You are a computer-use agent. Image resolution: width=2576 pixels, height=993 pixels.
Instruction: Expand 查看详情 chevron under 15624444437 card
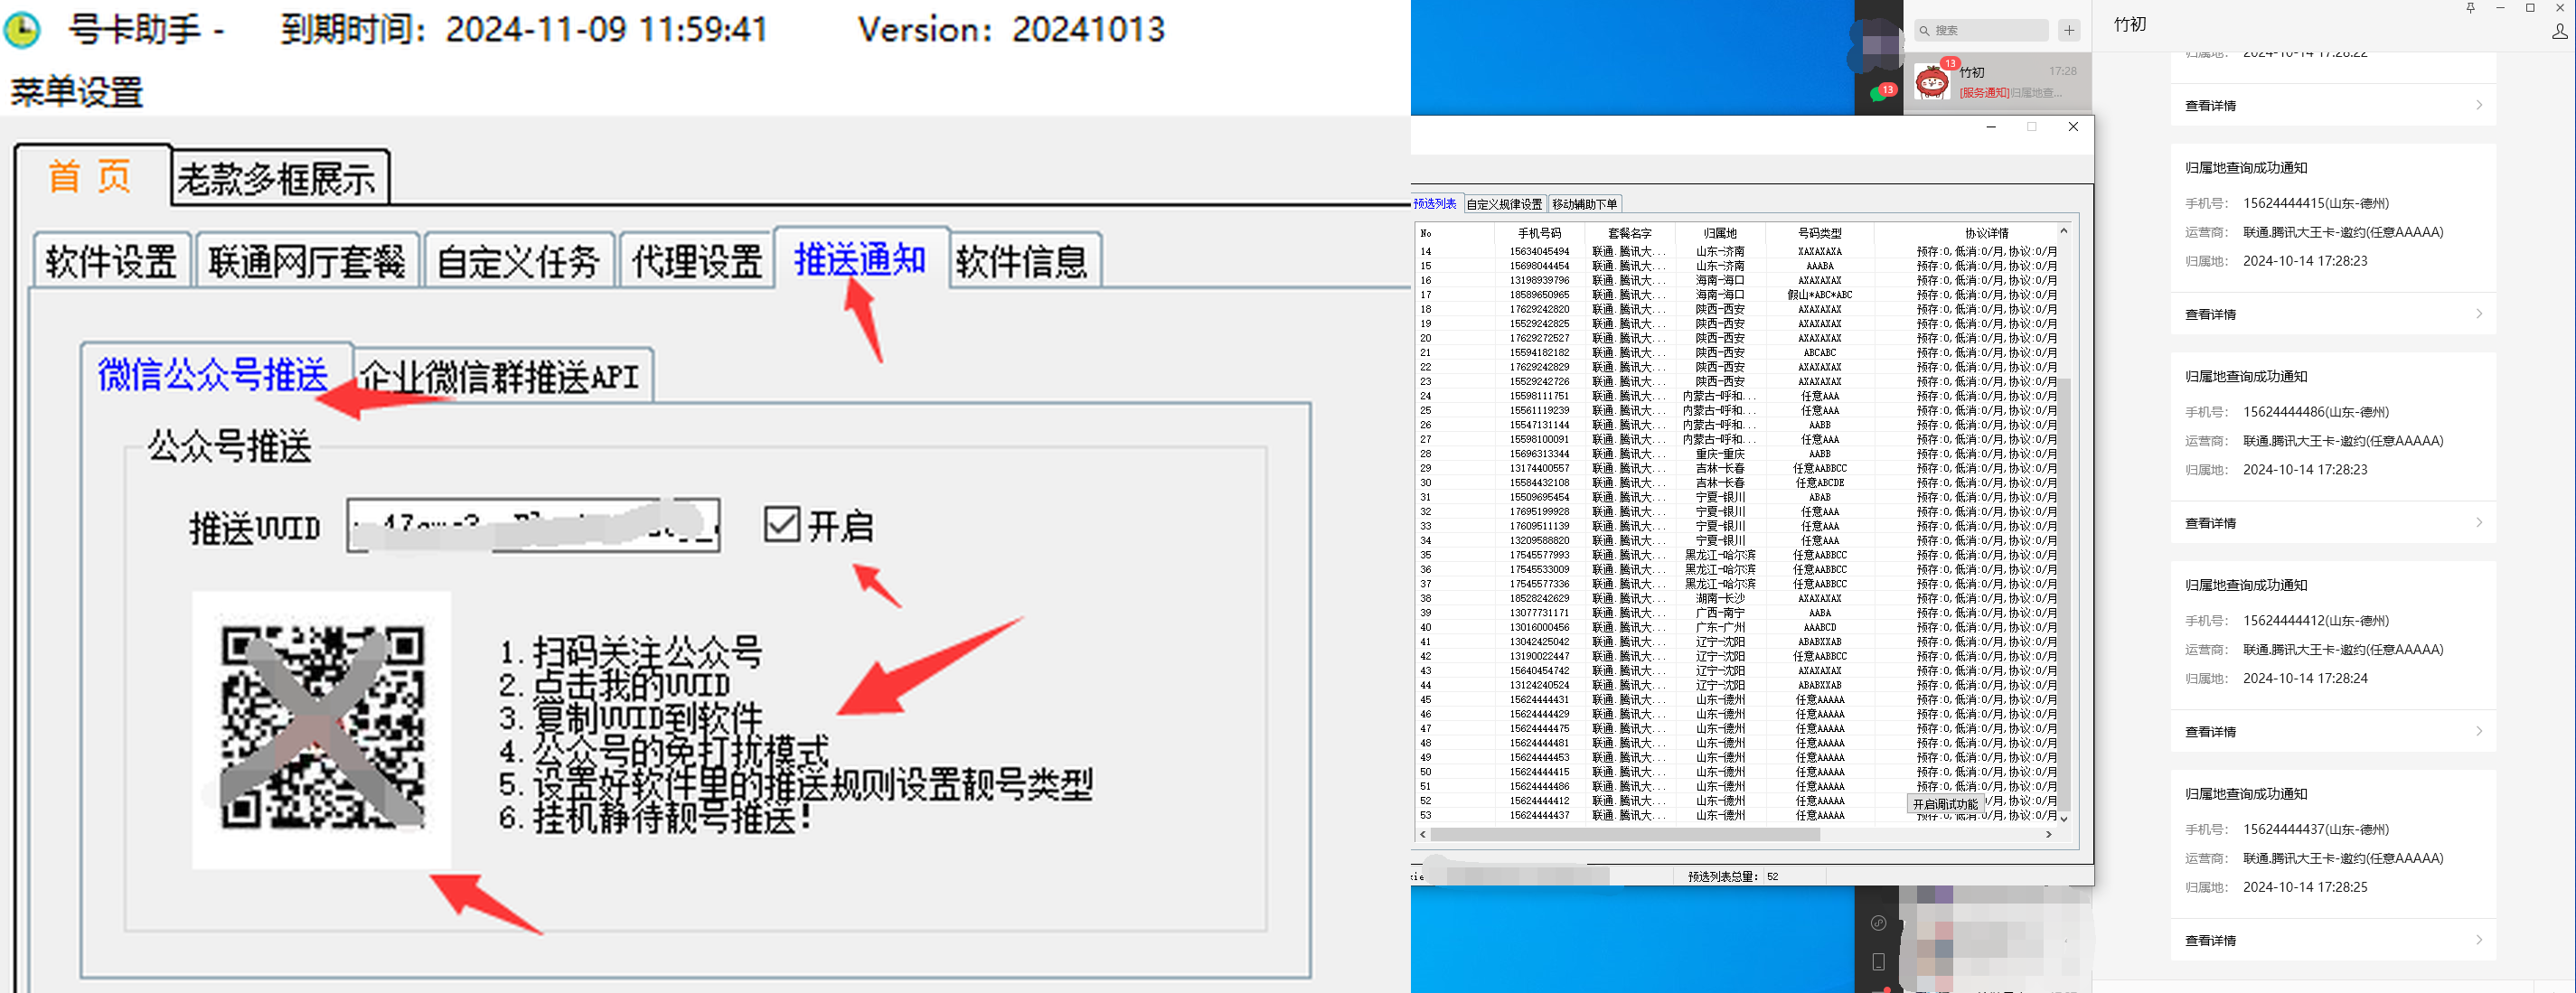click(x=2479, y=940)
